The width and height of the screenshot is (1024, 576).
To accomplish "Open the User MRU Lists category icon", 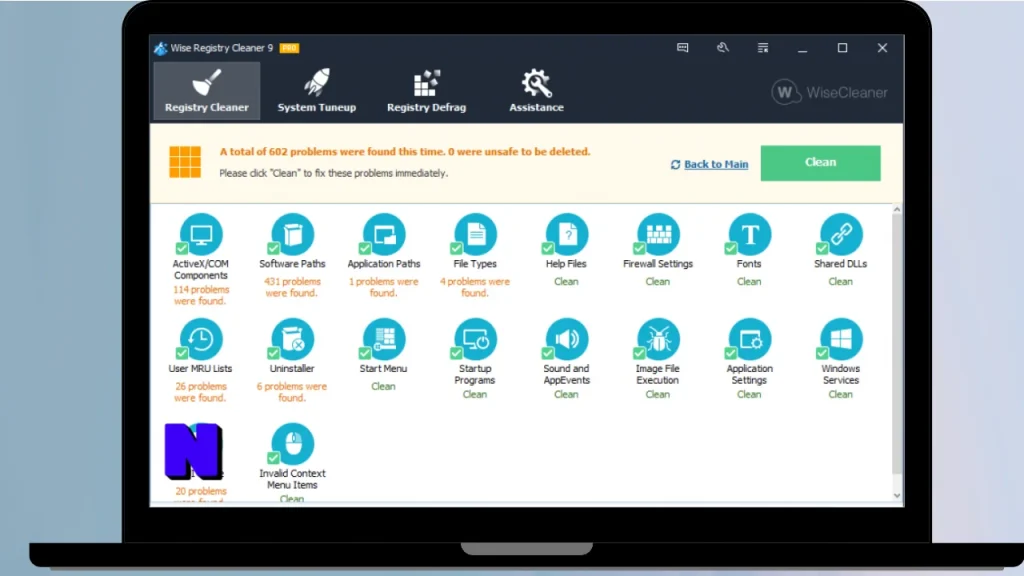I will pos(201,339).
